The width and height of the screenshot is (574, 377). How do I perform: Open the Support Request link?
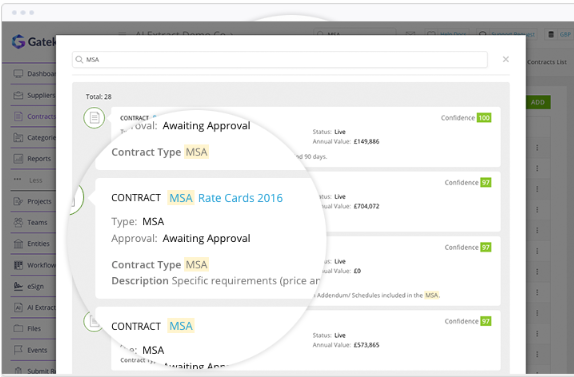click(x=512, y=34)
